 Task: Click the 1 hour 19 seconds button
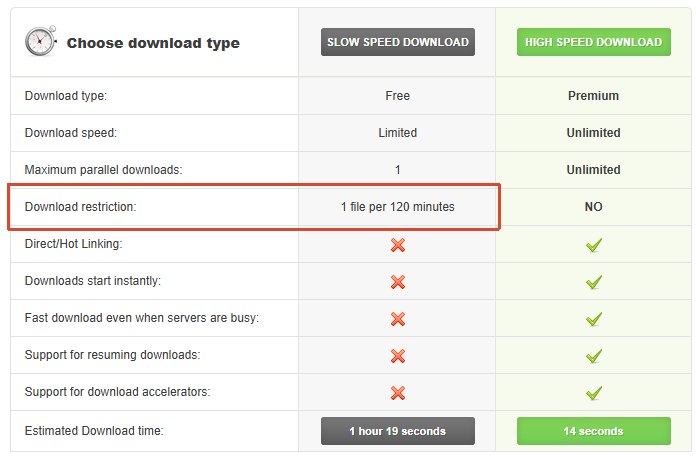pos(398,431)
